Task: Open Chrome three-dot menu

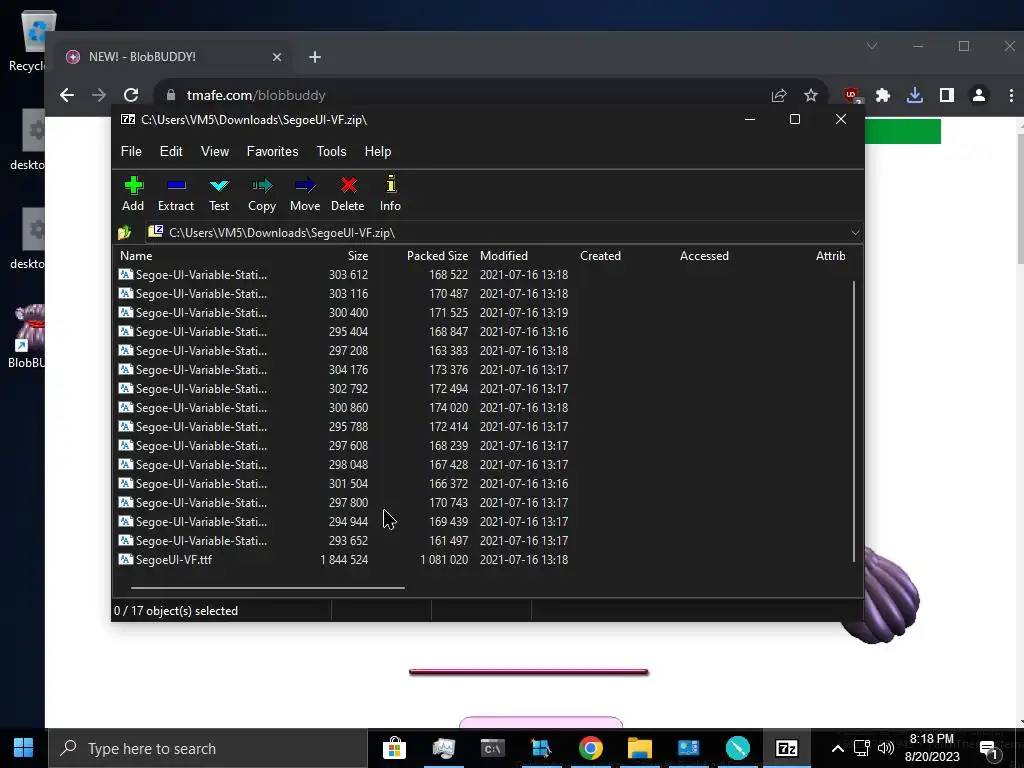Action: pyautogui.click(x=1011, y=95)
